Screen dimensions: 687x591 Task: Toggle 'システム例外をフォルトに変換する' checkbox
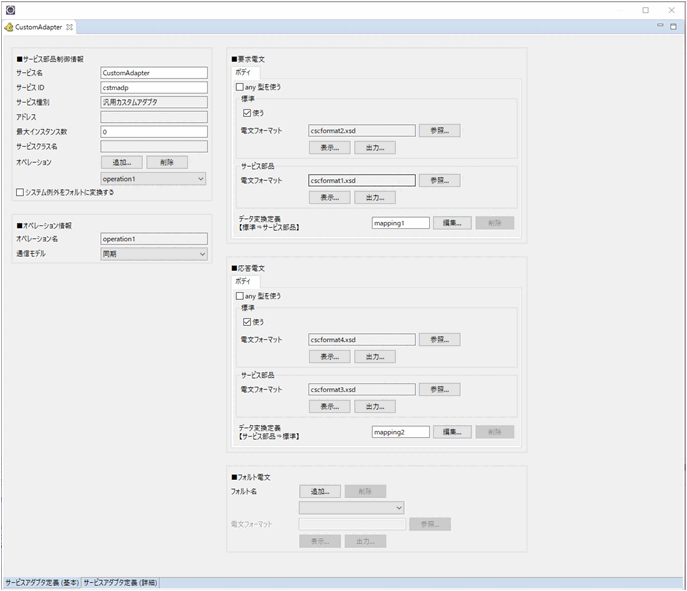(20, 192)
